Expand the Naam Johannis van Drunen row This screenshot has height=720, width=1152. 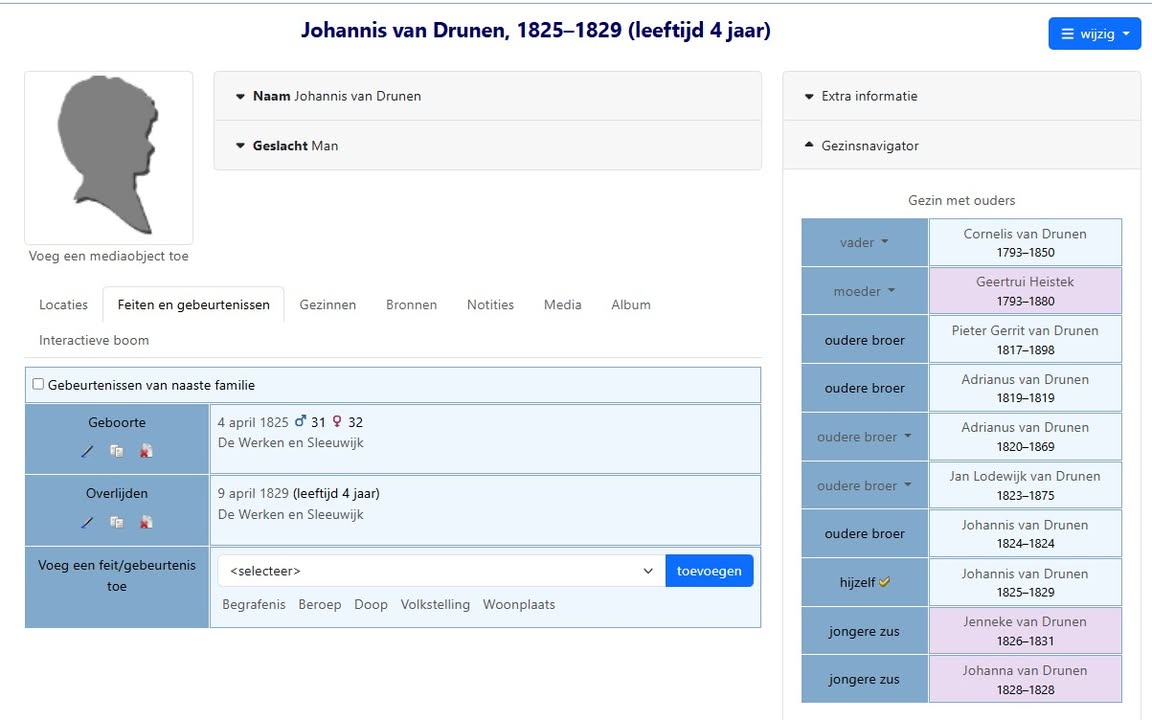[x=336, y=96]
